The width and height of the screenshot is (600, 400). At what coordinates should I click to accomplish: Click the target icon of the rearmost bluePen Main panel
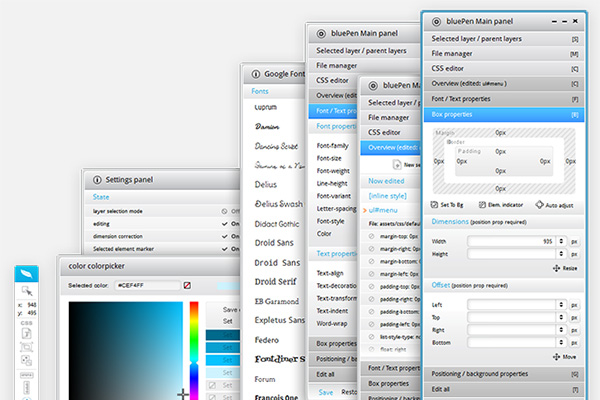[x=321, y=34]
